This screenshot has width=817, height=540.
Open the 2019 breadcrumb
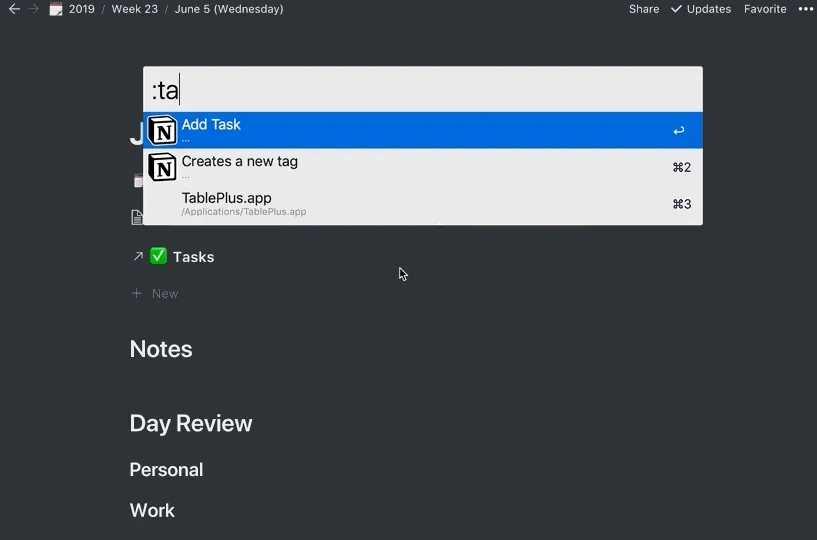click(x=82, y=9)
